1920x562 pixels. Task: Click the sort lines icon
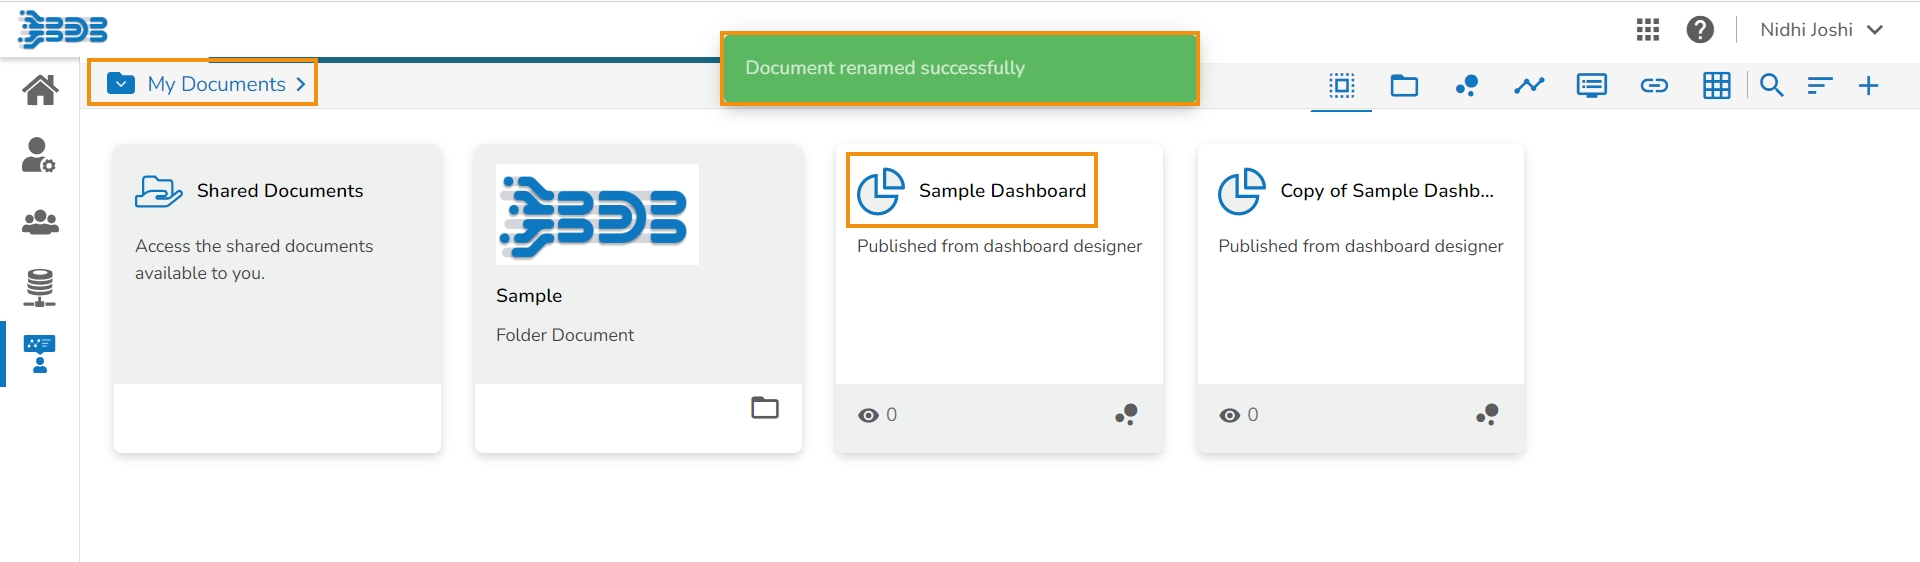point(1820,85)
